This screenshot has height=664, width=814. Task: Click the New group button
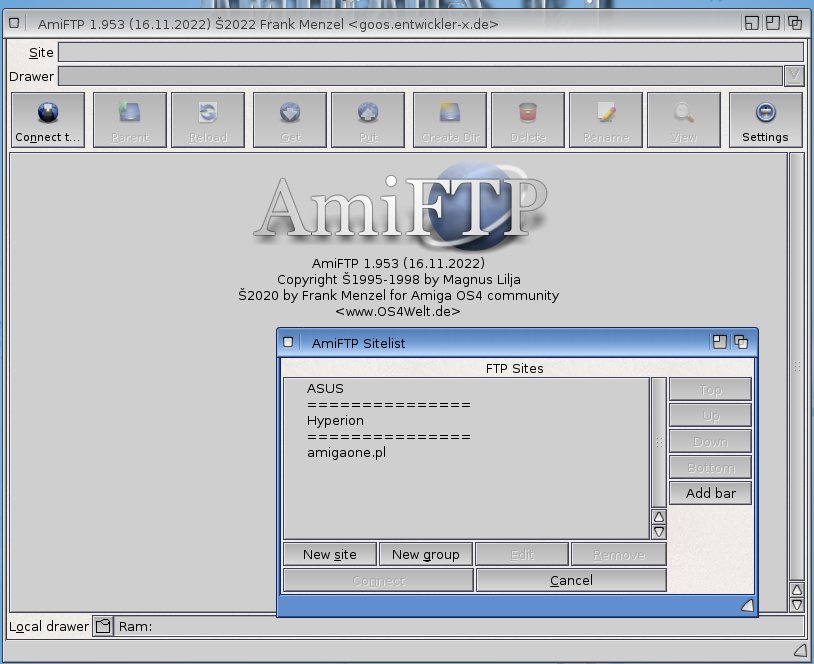426,554
